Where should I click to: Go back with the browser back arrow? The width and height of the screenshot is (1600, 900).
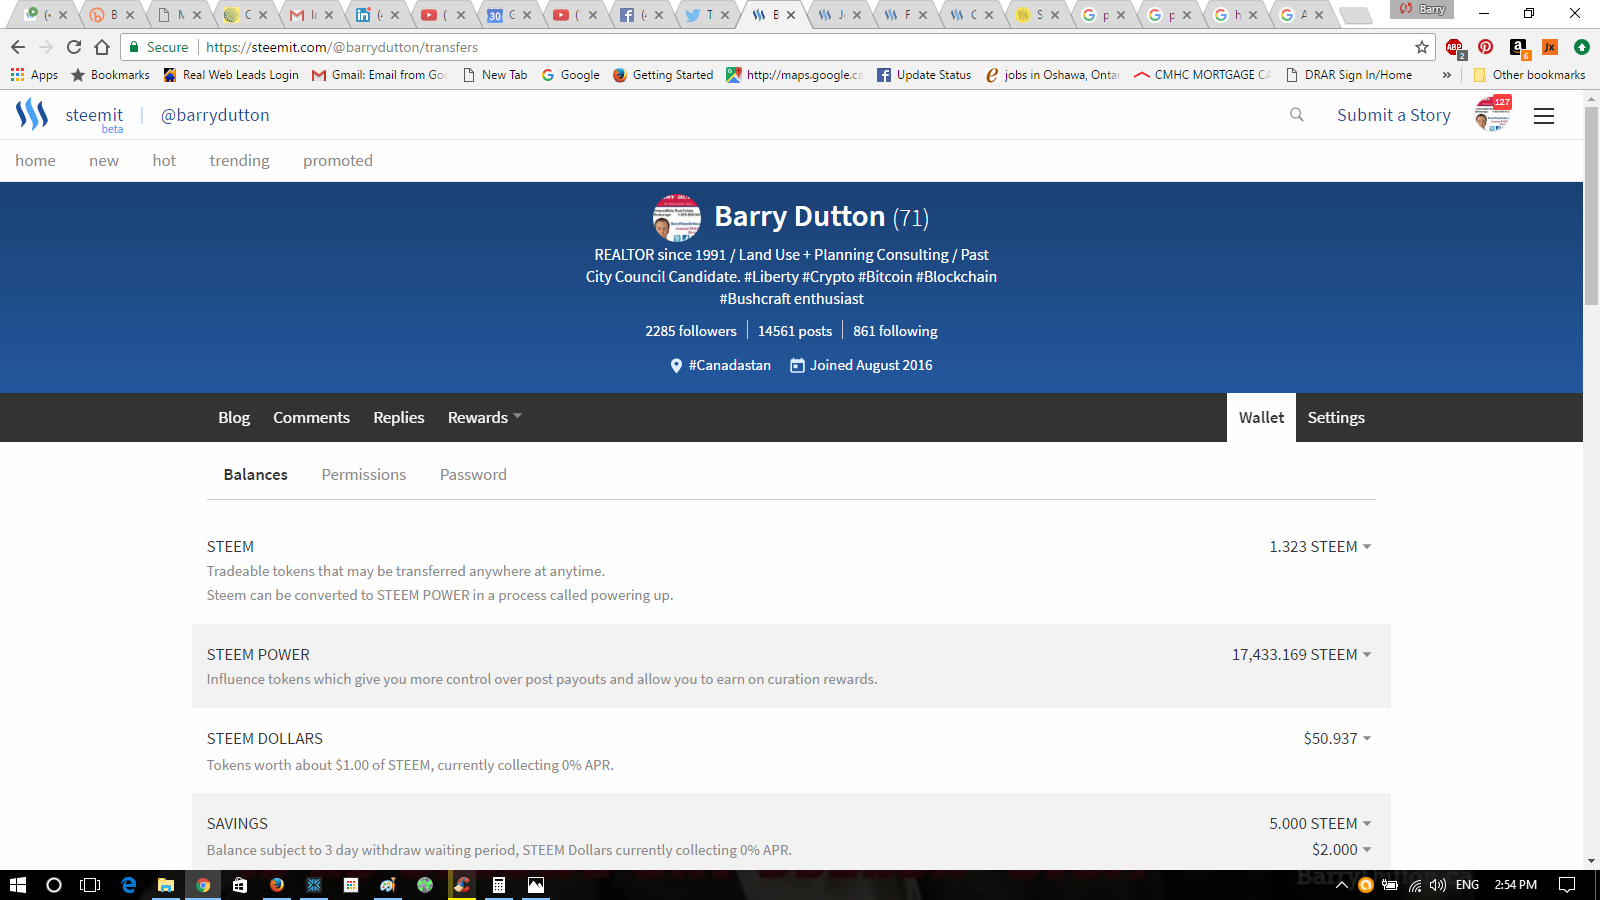pyautogui.click(x=18, y=47)
